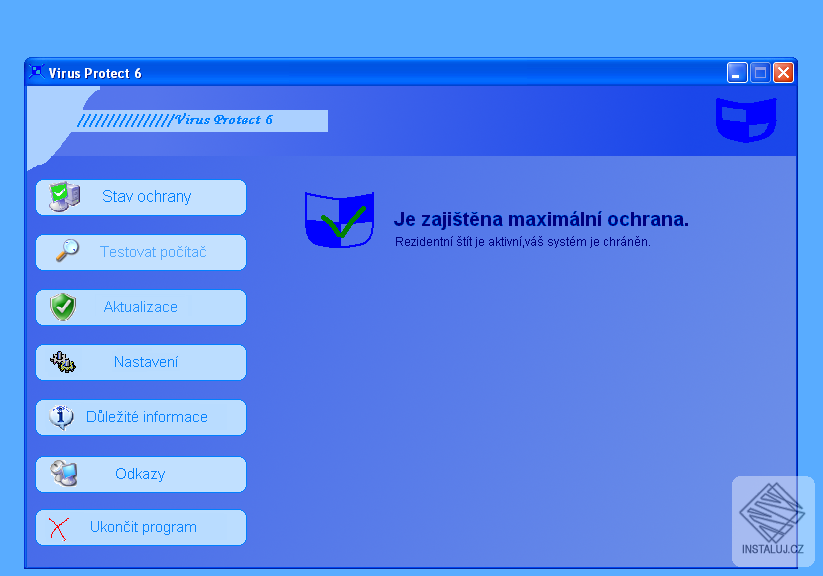Click the blue shield logo in header
This screenshot has height=576, width=823.
point(746,120)
